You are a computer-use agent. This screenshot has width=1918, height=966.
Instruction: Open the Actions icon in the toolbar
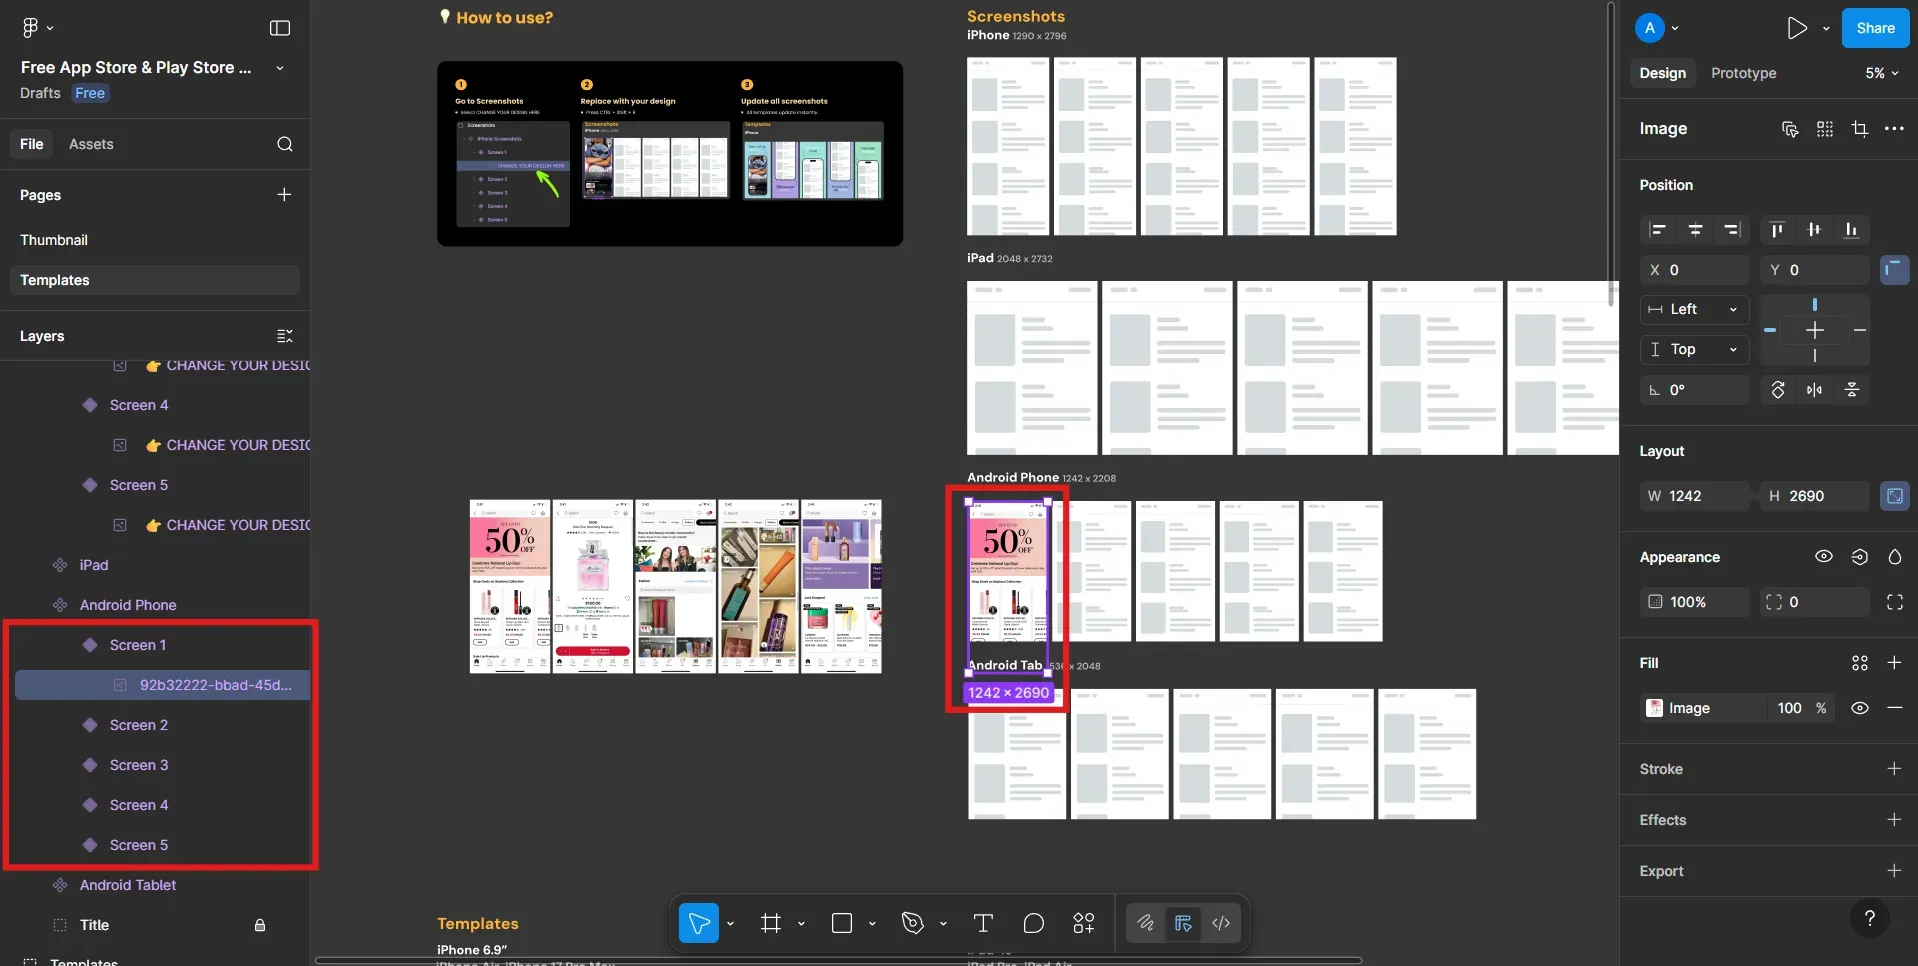(1084, 923)
